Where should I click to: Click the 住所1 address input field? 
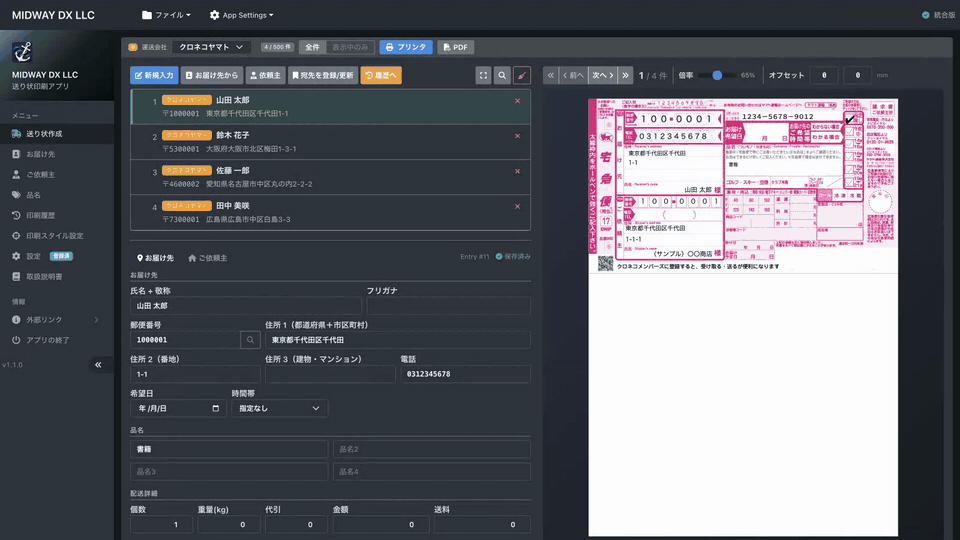coord(397,340)
